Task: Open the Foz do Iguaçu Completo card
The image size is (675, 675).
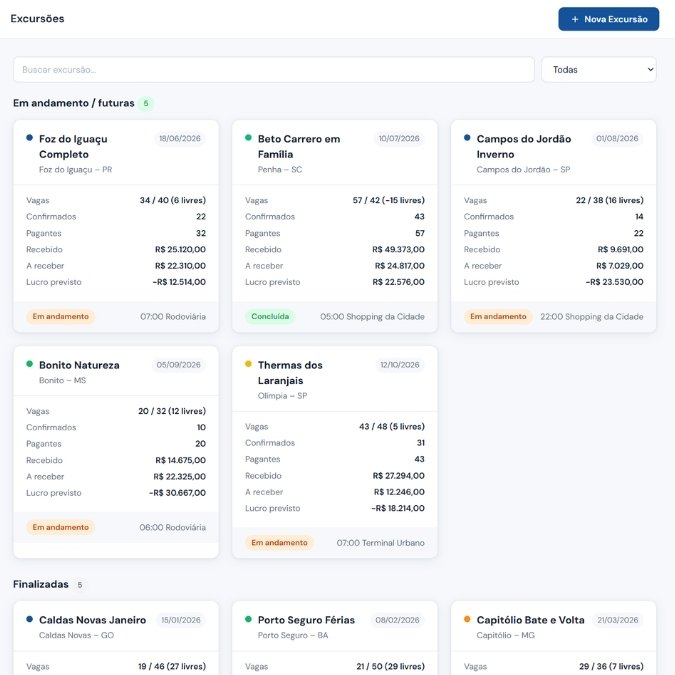Action: (x=116, y=226)
